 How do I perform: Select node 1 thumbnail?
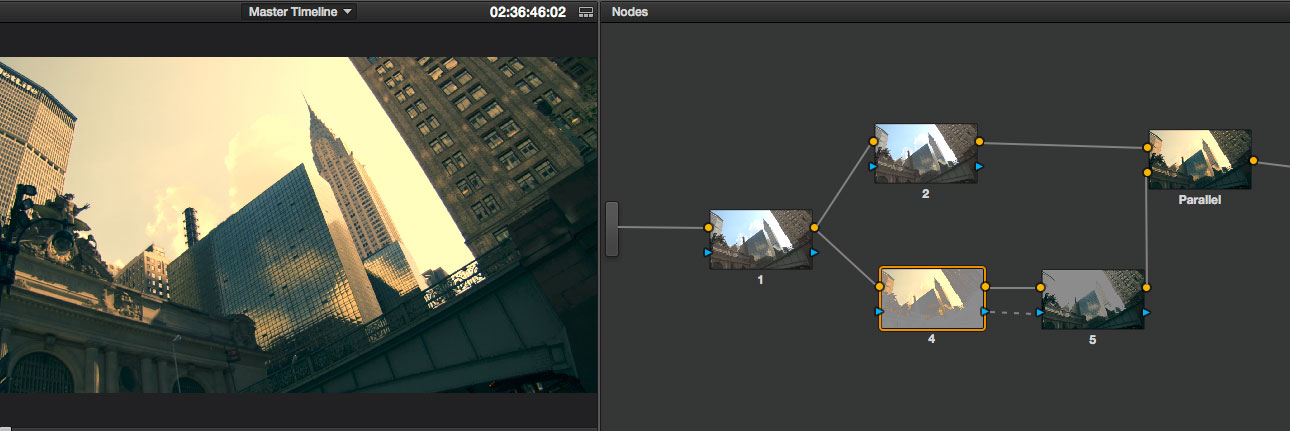coord(761,239)
